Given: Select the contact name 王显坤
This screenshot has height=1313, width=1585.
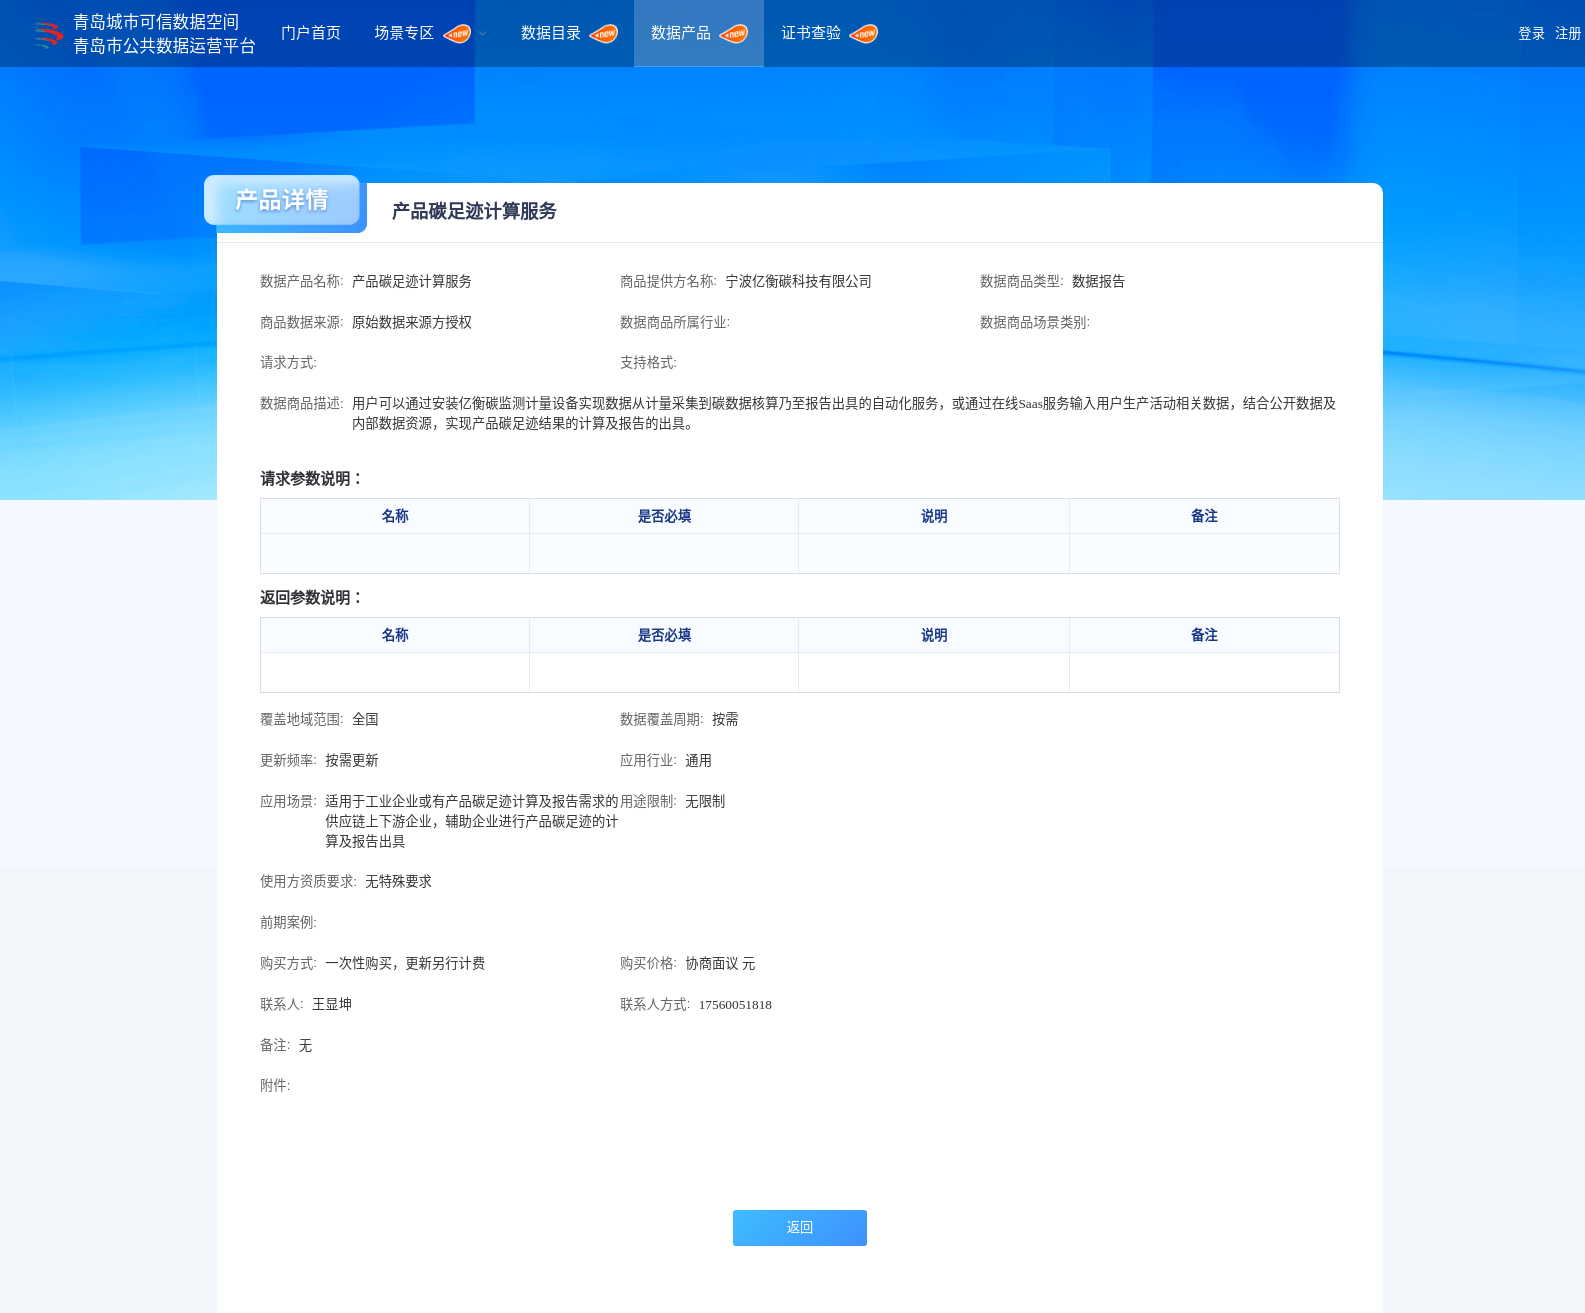Looking at the screenshot, I should click(332, 1005).
